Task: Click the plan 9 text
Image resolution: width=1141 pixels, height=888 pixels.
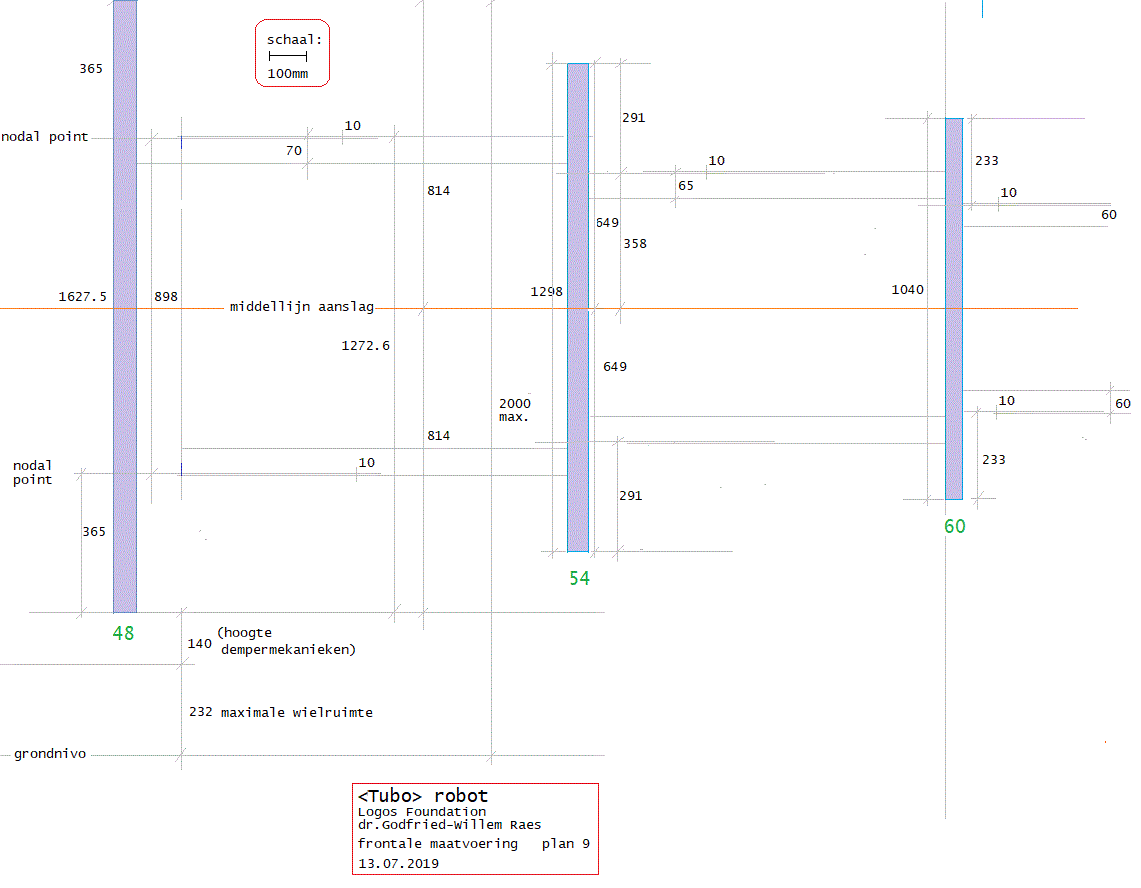Action: (x=565, y=844)
